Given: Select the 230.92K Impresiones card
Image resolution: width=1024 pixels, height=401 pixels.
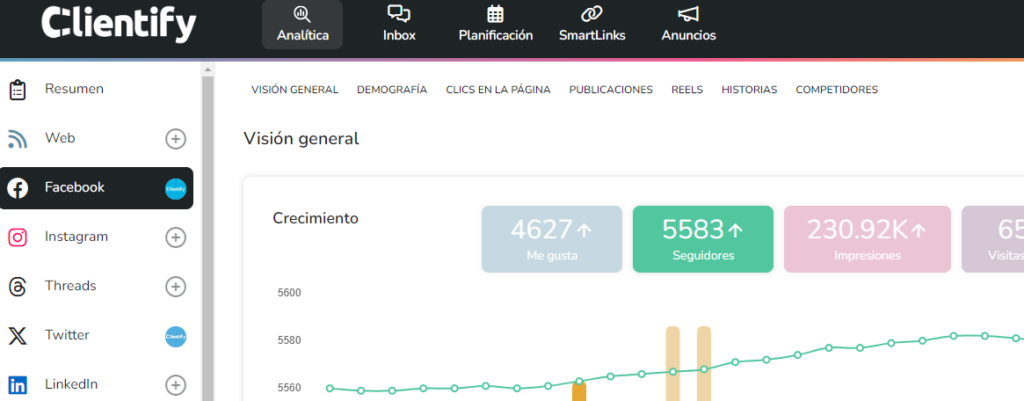Looking at the screenshot, I should click(867, 239).
